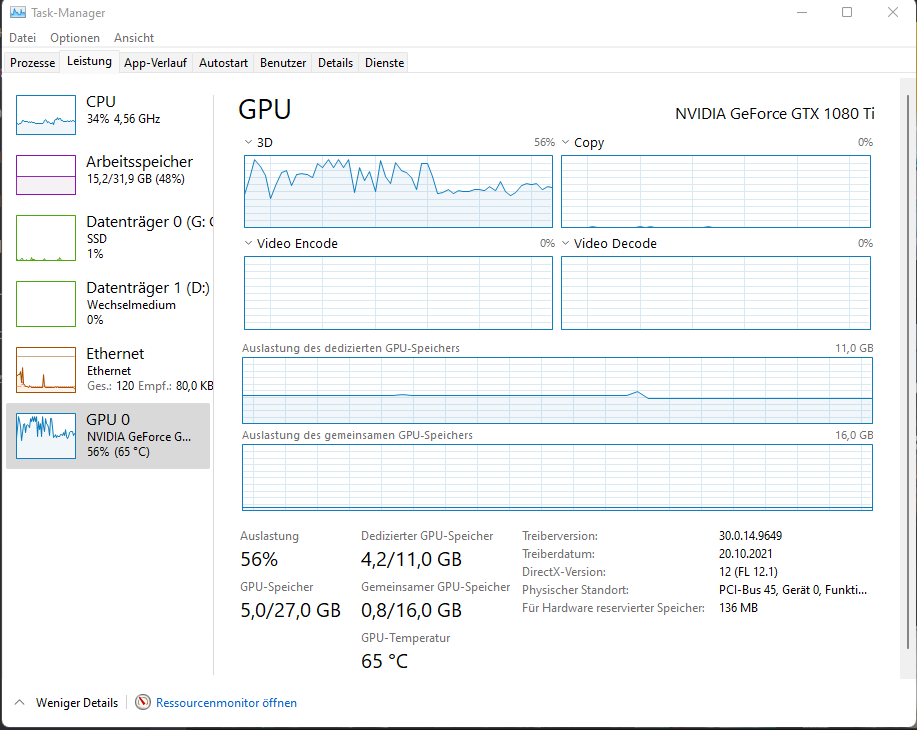The image size is (917, 730).
Task: Switch to the Dienste tab
Action: point(383,62)
